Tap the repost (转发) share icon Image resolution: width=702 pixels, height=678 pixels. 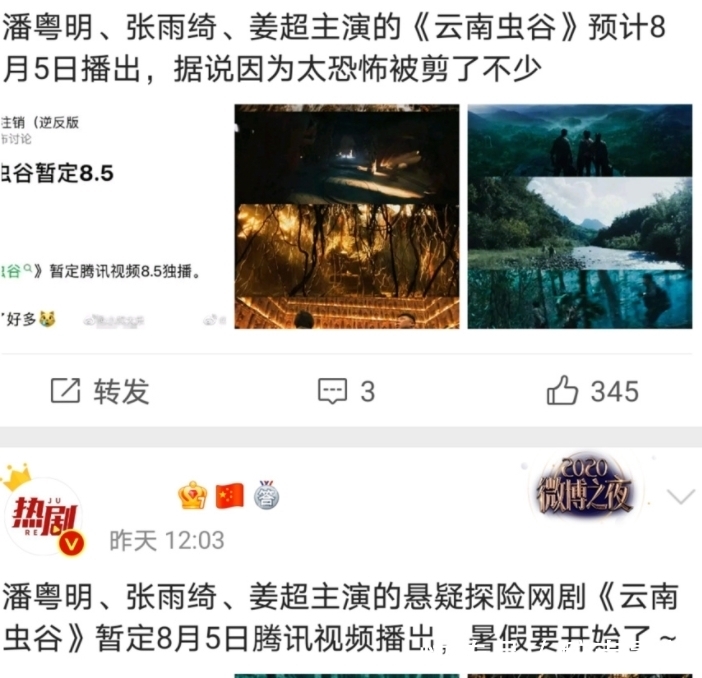pyautogui.click(x=65, y=390)
